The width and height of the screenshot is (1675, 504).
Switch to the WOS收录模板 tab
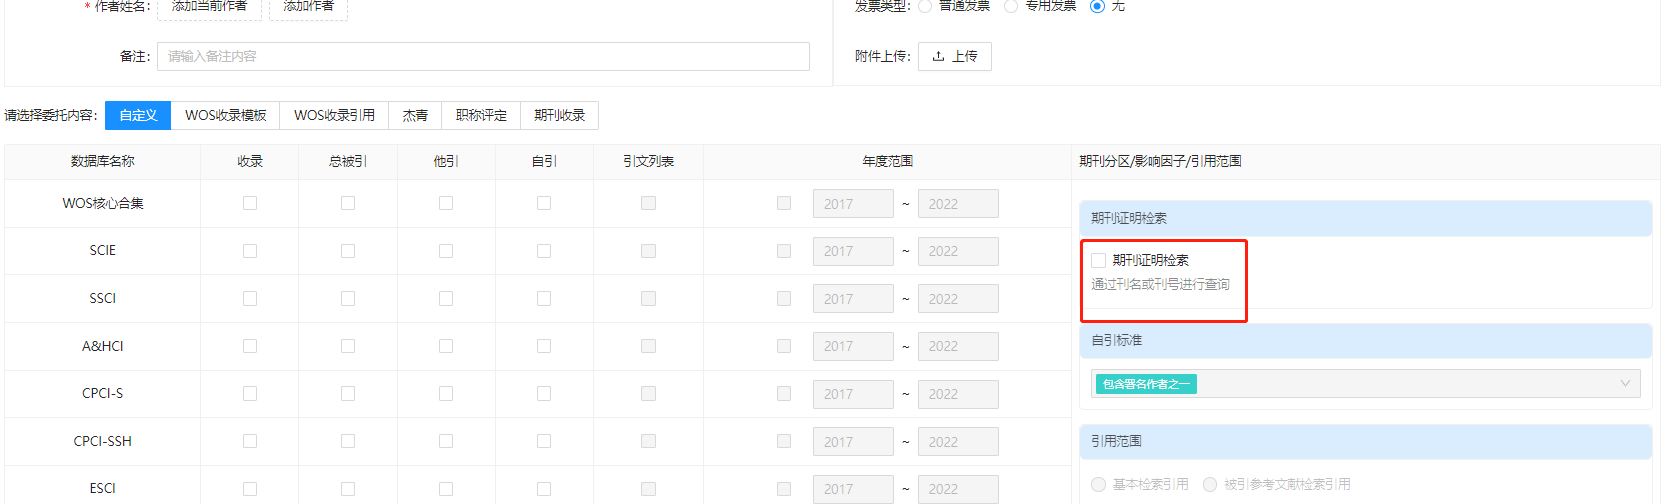pyautogui.click(x=225, y=116)
